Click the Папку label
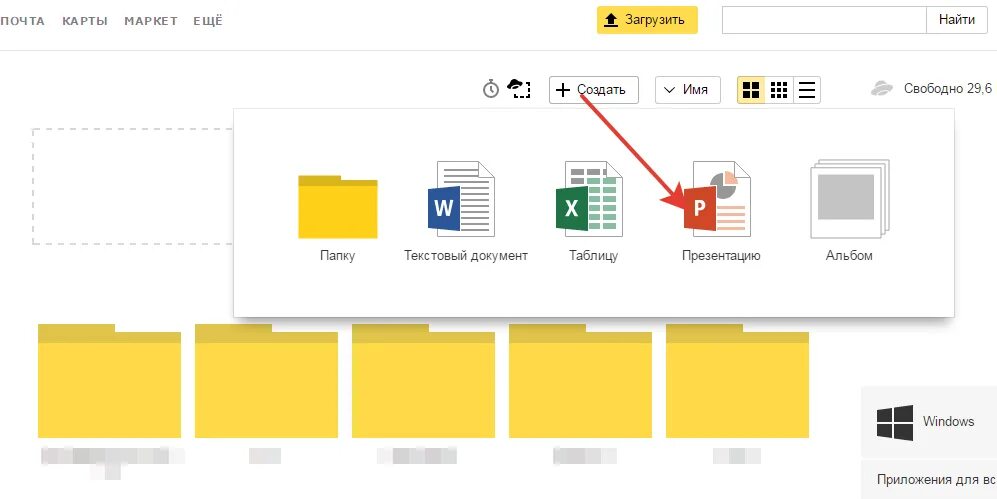997x499 pixels. 338,256
